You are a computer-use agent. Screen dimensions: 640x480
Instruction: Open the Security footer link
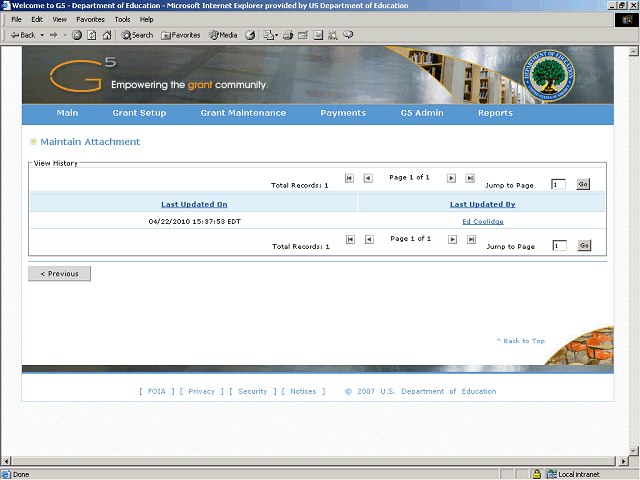pyautogui.click(x=253, y=391)
